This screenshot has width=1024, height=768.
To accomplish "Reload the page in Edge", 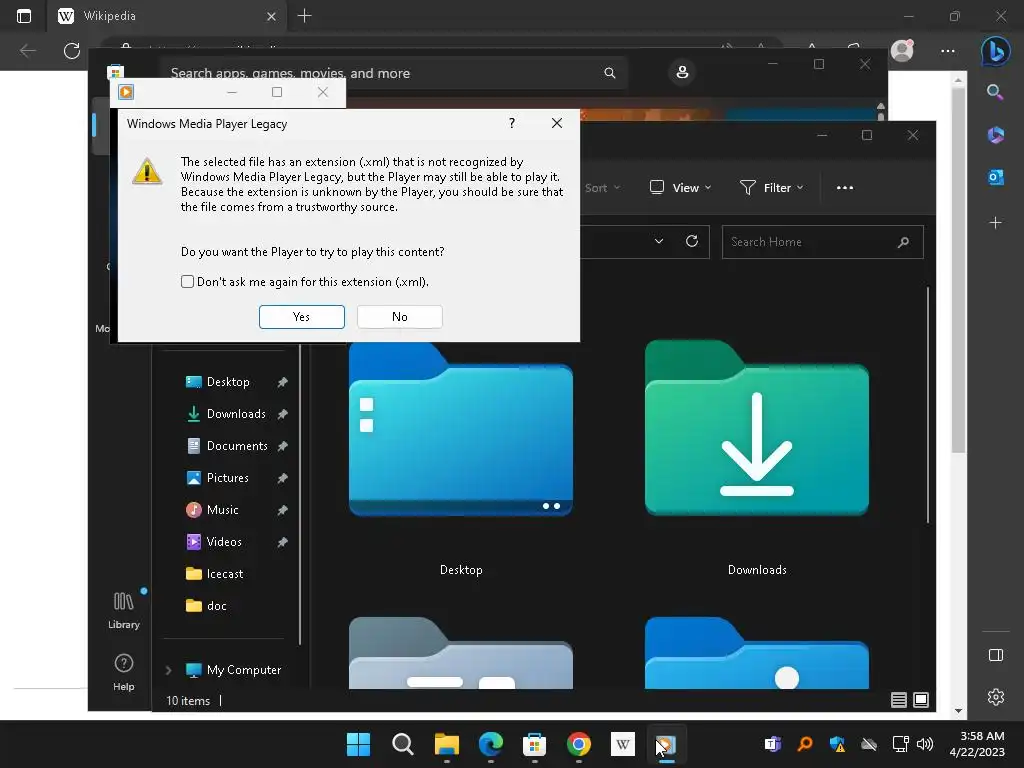I will [x=72, y=51].
